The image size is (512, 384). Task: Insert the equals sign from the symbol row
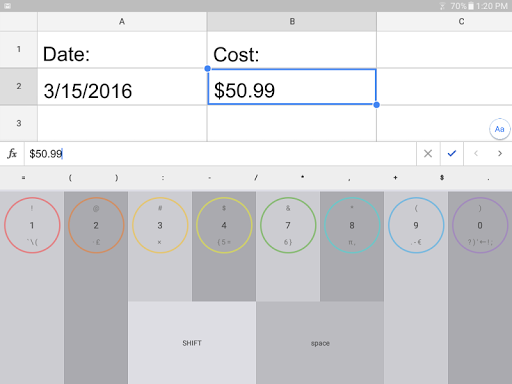click(x=23, y=178)
